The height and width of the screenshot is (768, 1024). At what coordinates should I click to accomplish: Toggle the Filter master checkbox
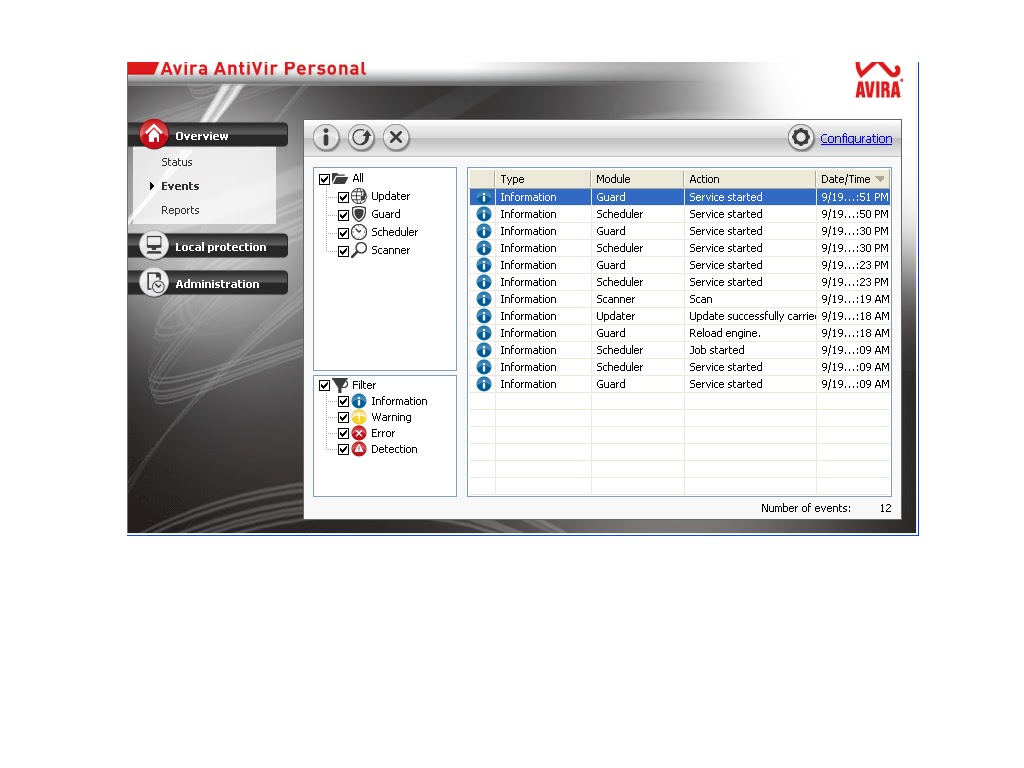[325, 385]
